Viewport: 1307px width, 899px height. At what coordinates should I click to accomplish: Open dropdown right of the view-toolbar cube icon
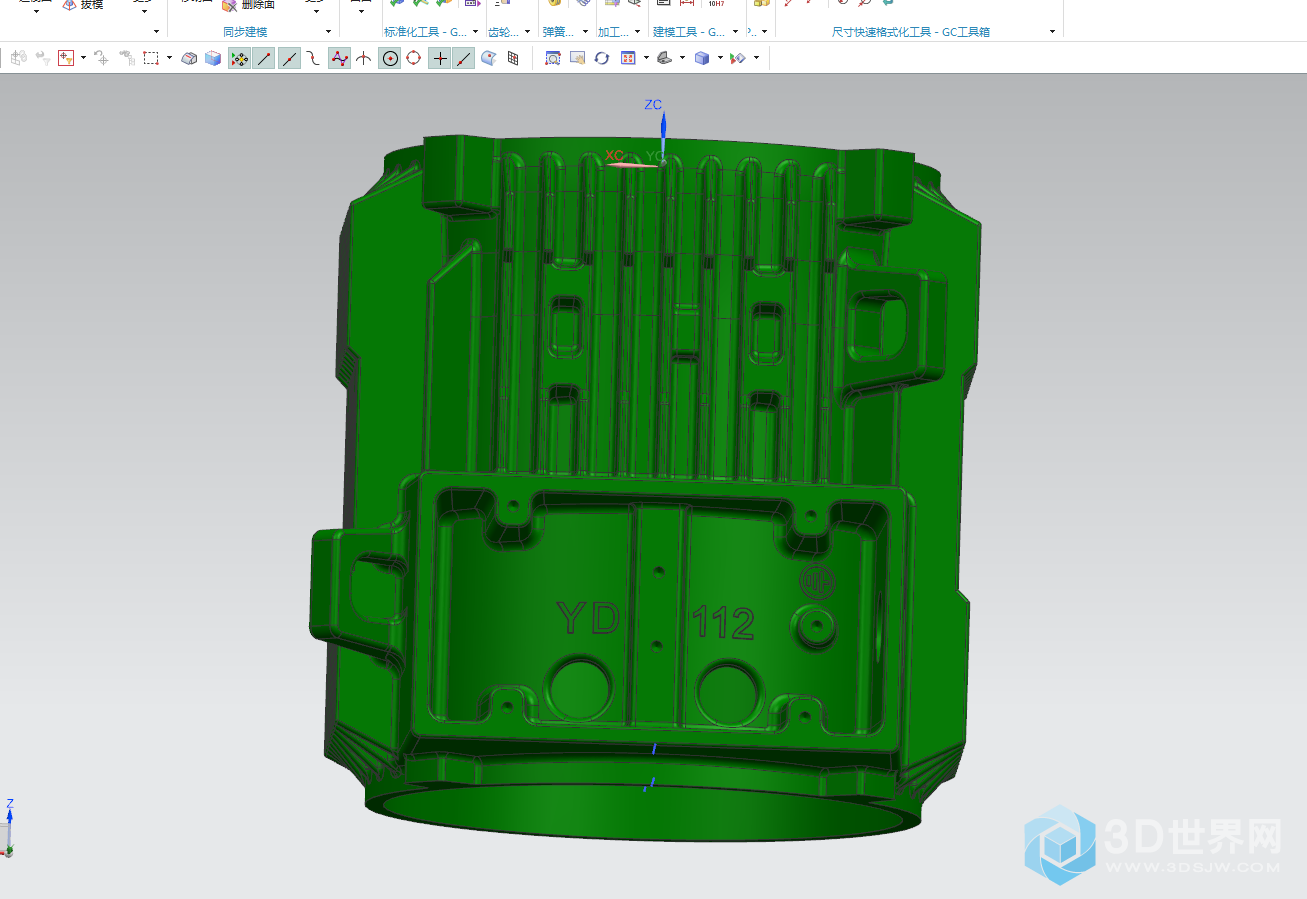[x=720, y=58]
